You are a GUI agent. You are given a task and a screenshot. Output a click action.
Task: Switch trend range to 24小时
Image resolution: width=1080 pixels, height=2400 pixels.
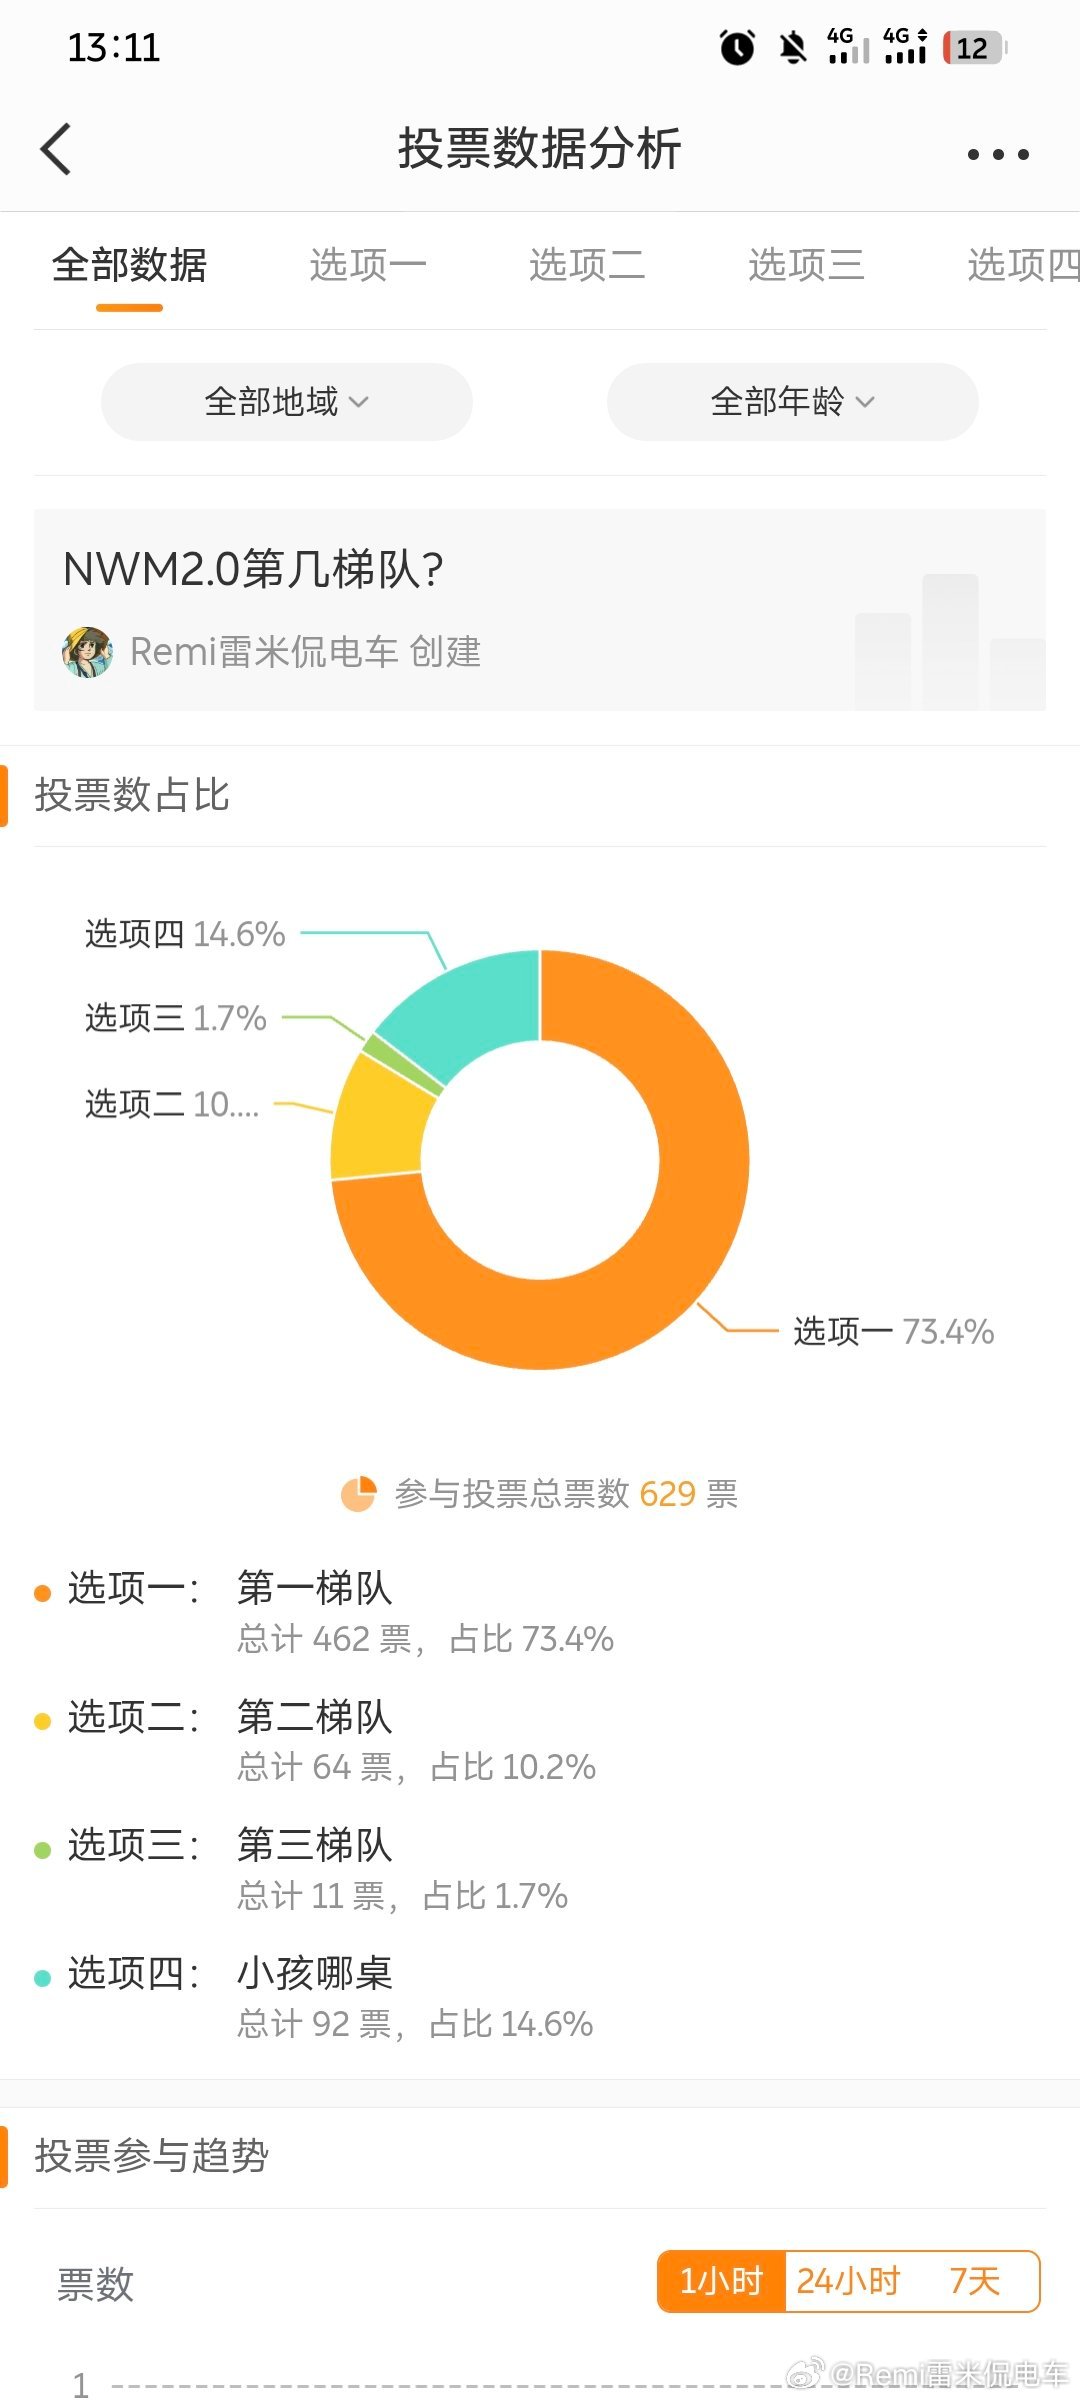point(848,2281)
